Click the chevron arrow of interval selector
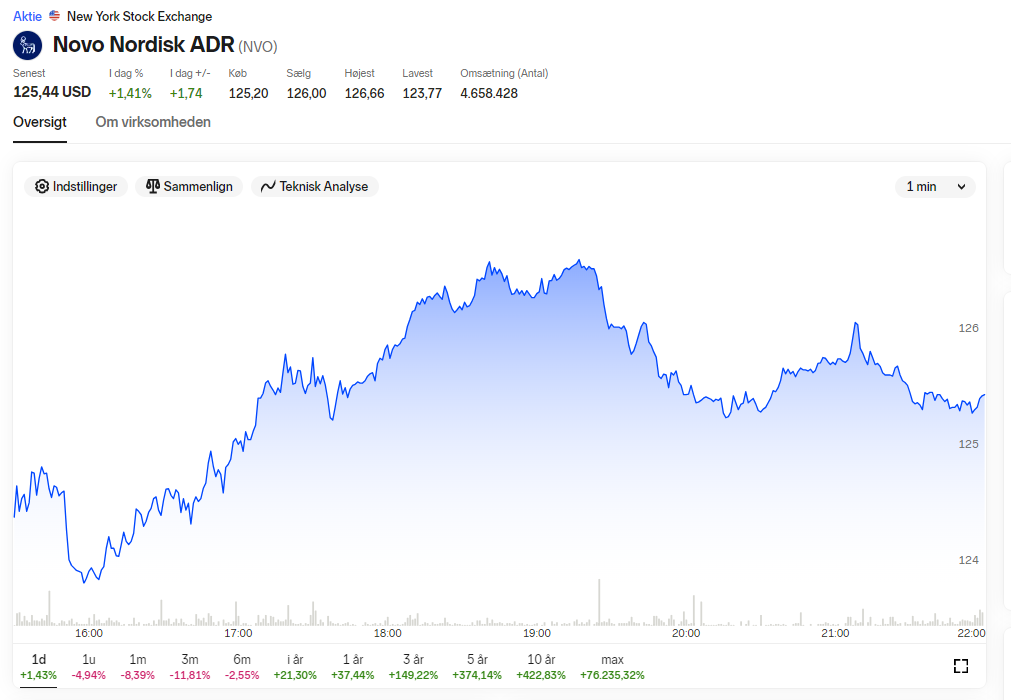 (961, 187)
